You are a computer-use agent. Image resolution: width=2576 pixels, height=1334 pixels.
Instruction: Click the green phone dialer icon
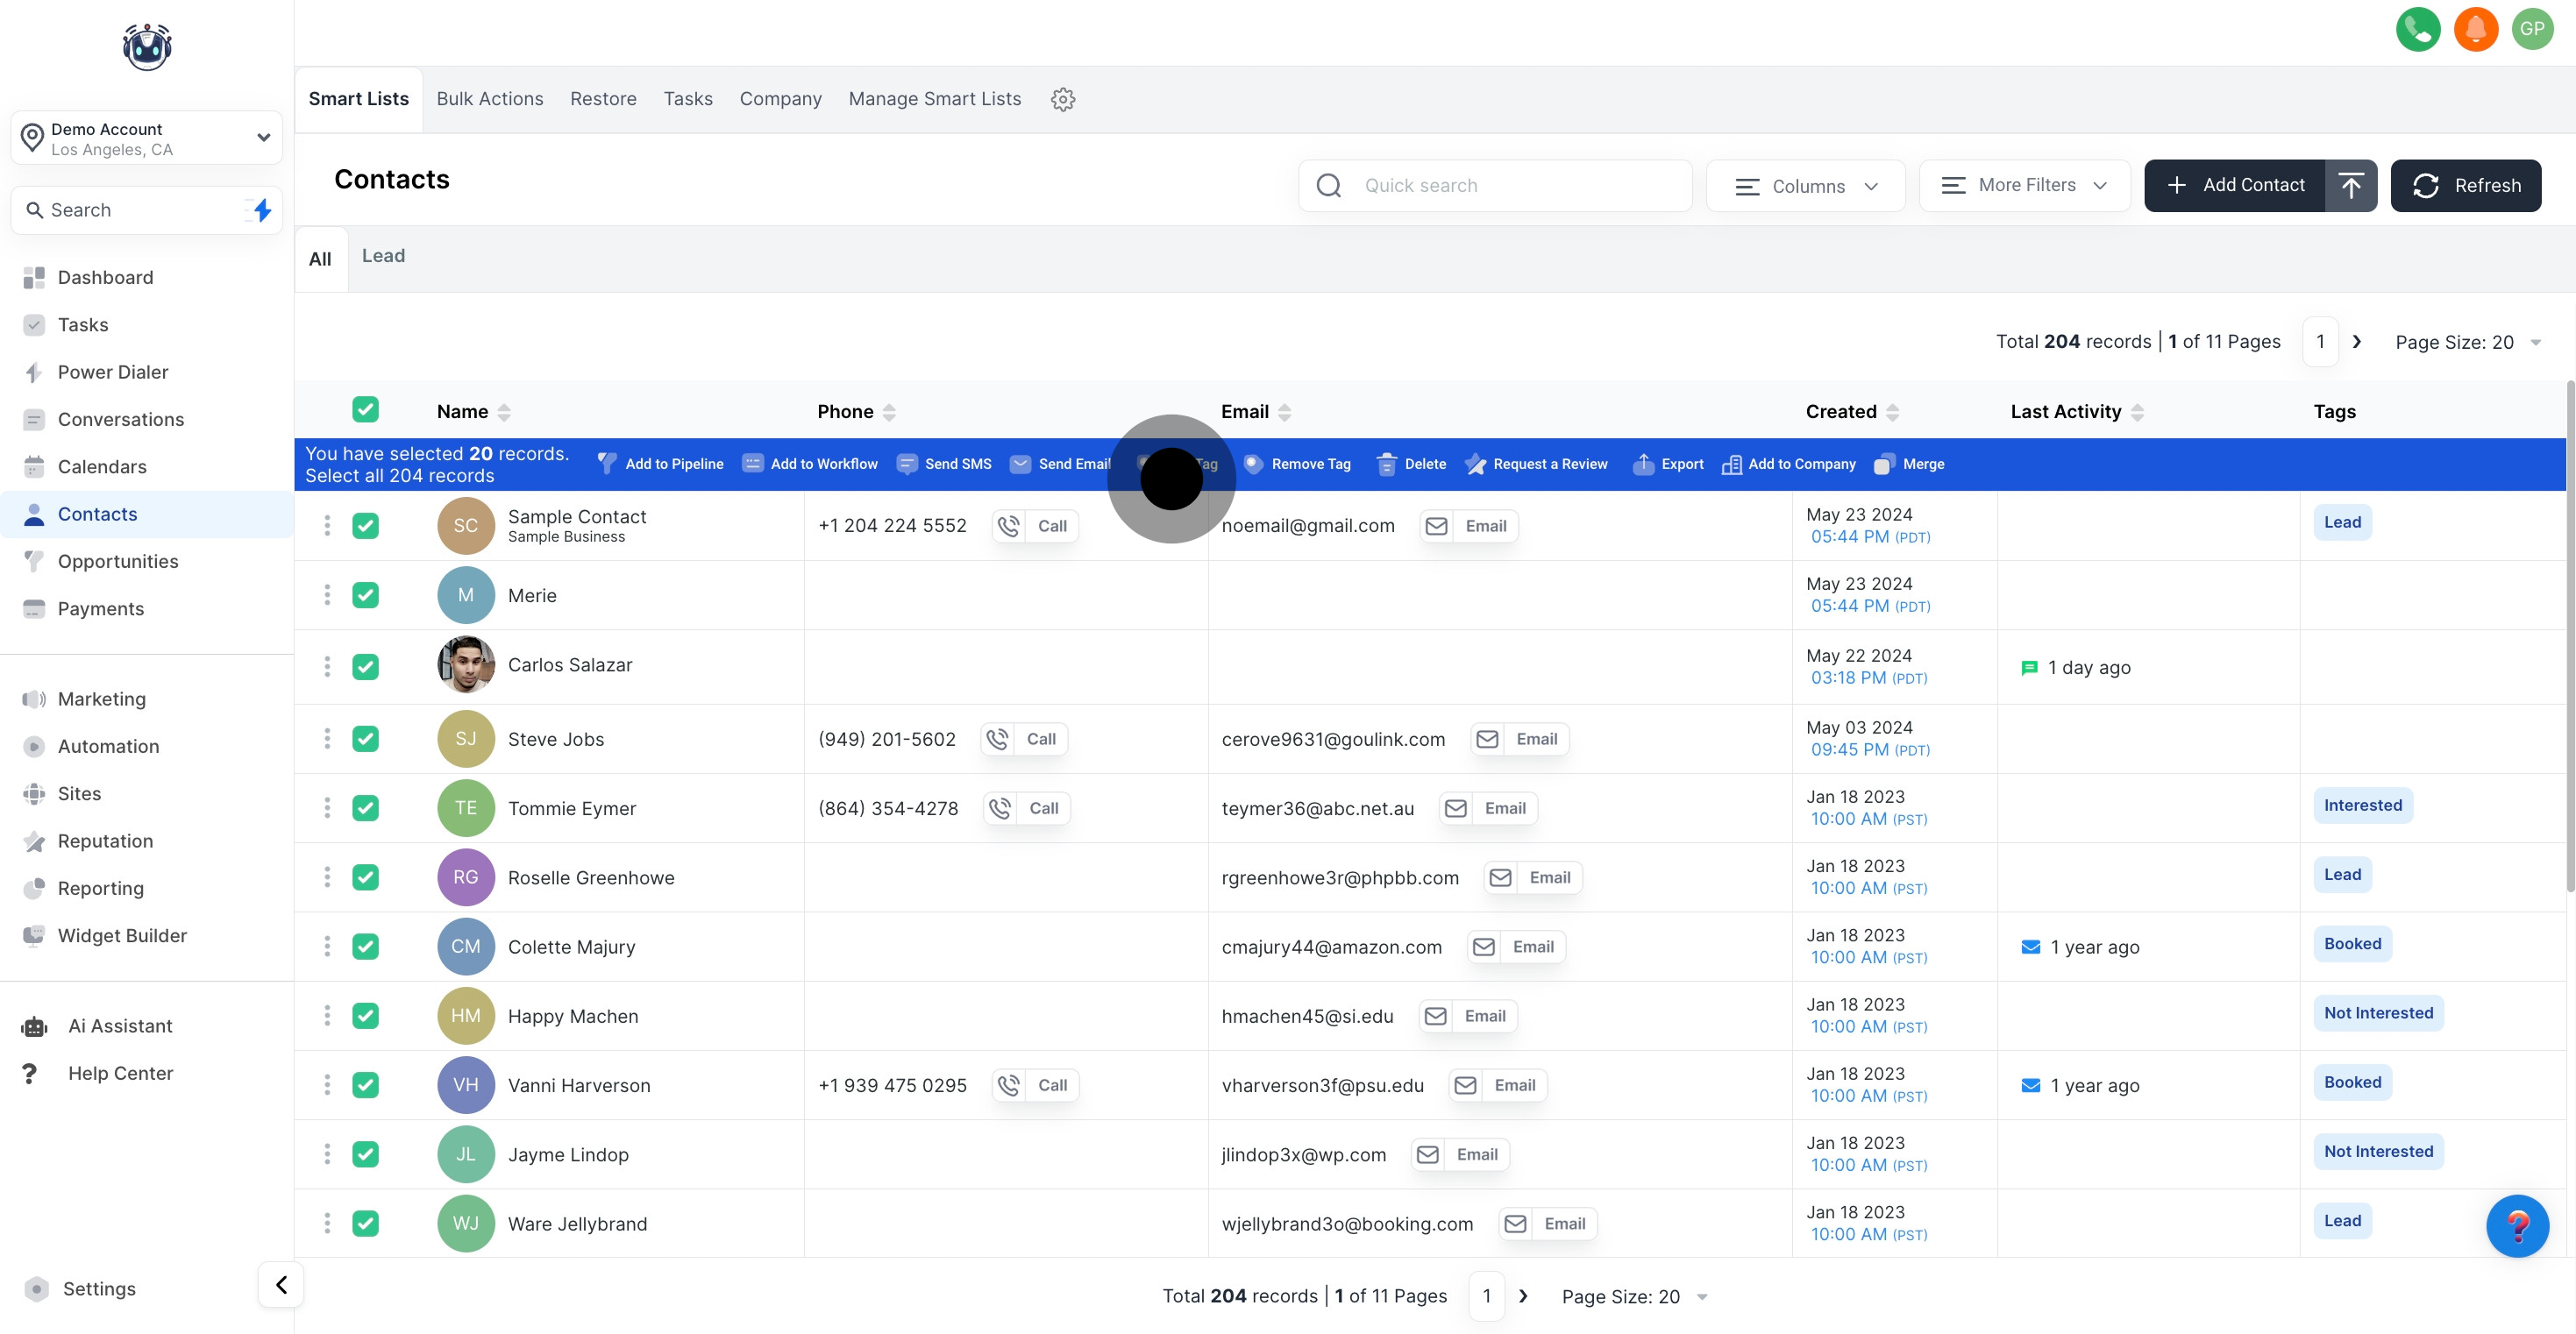click(x=2417, y=29)
